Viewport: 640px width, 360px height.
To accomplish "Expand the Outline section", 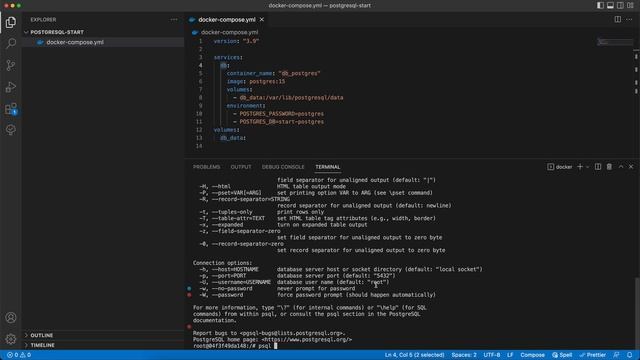I will tap(42, 335).
